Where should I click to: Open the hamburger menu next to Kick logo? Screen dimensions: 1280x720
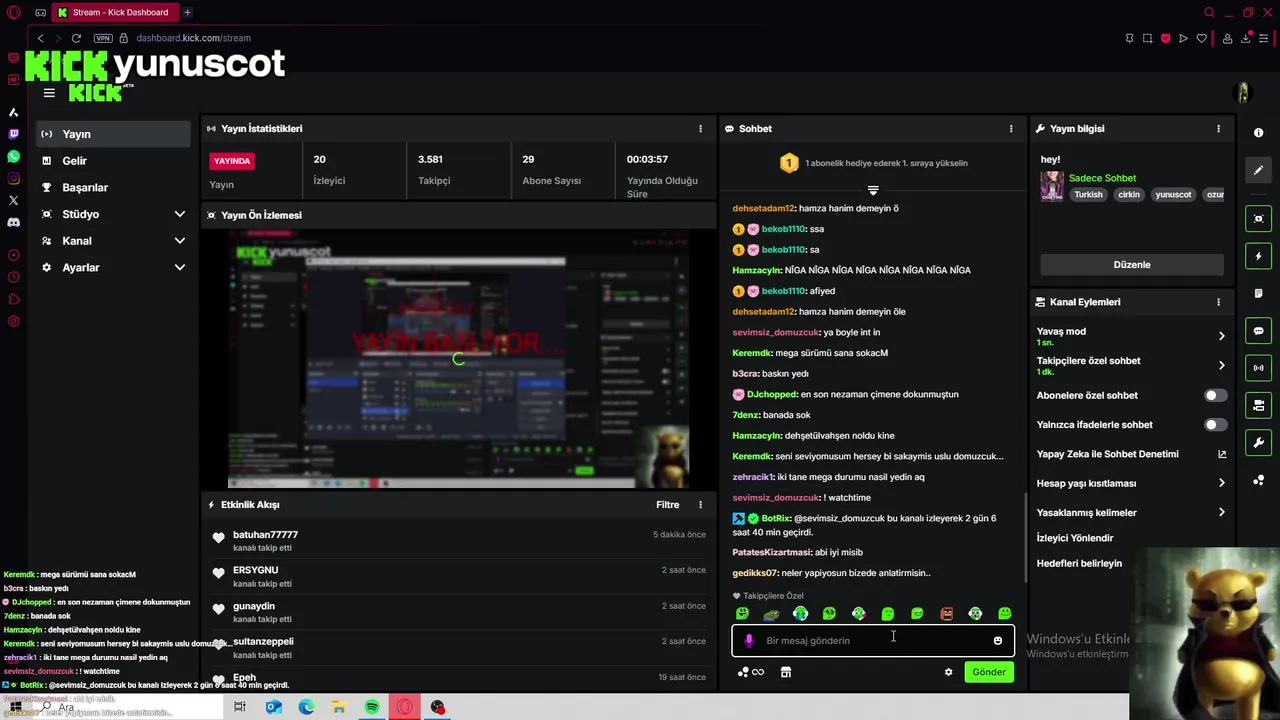(49, 93)
